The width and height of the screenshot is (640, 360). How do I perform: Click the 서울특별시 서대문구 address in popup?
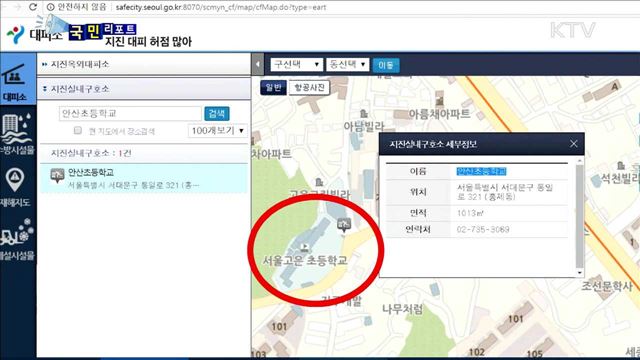click(x=504, y=192)
